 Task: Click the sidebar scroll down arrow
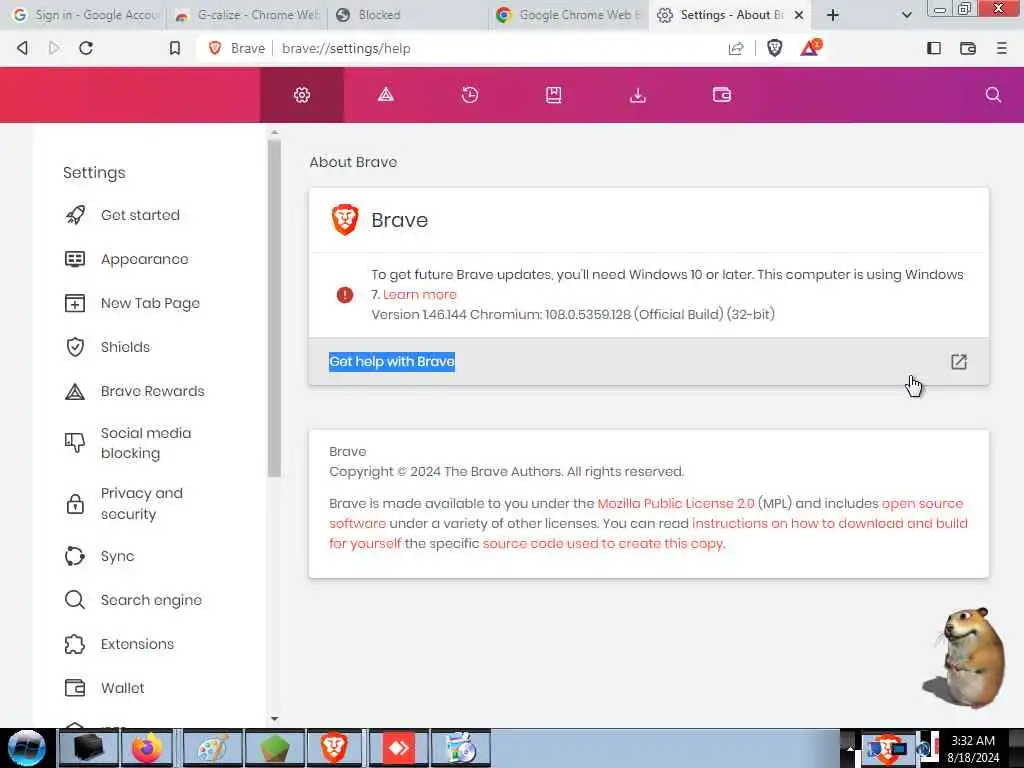tap(274, 718)
